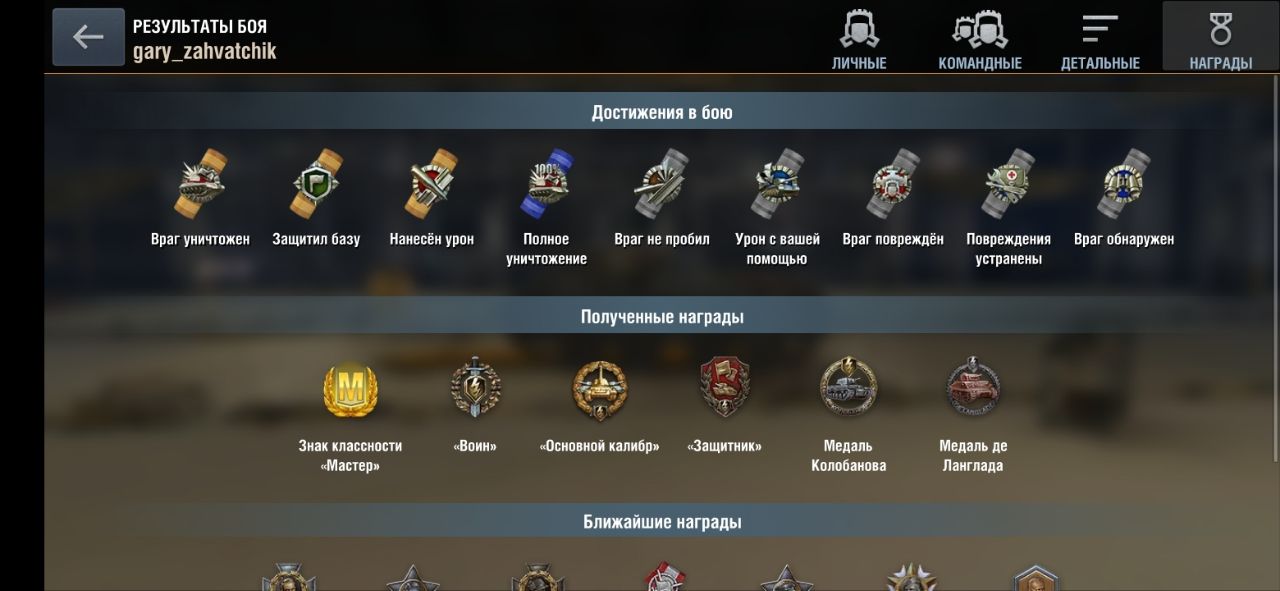Image resolution: width=1280 pixels, height=591 pixels.
Task: Switch to the ЛИЧНЫЕ tab
Action: point(860,41)
